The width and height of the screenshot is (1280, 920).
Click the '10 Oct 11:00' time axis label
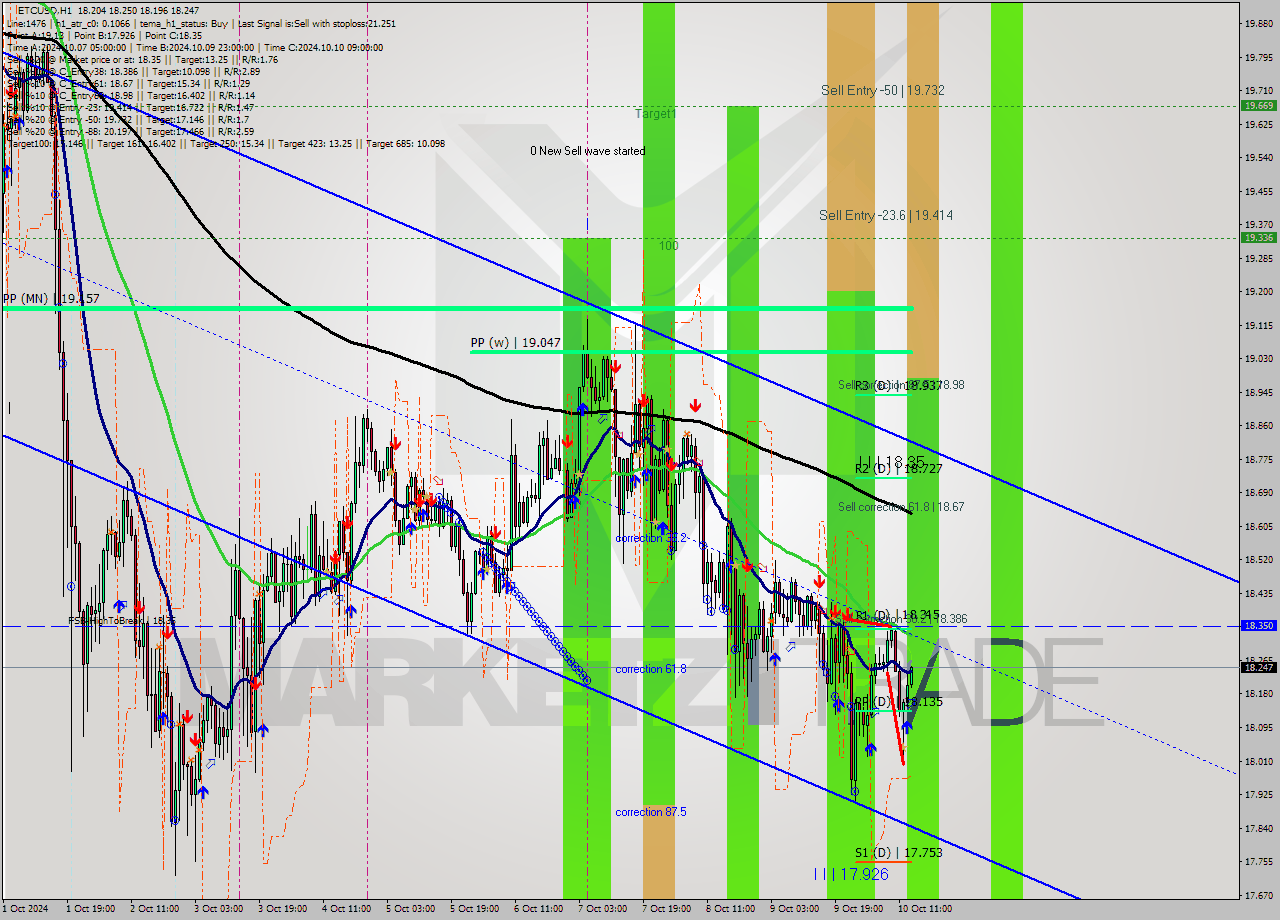[x=924, y=909]
